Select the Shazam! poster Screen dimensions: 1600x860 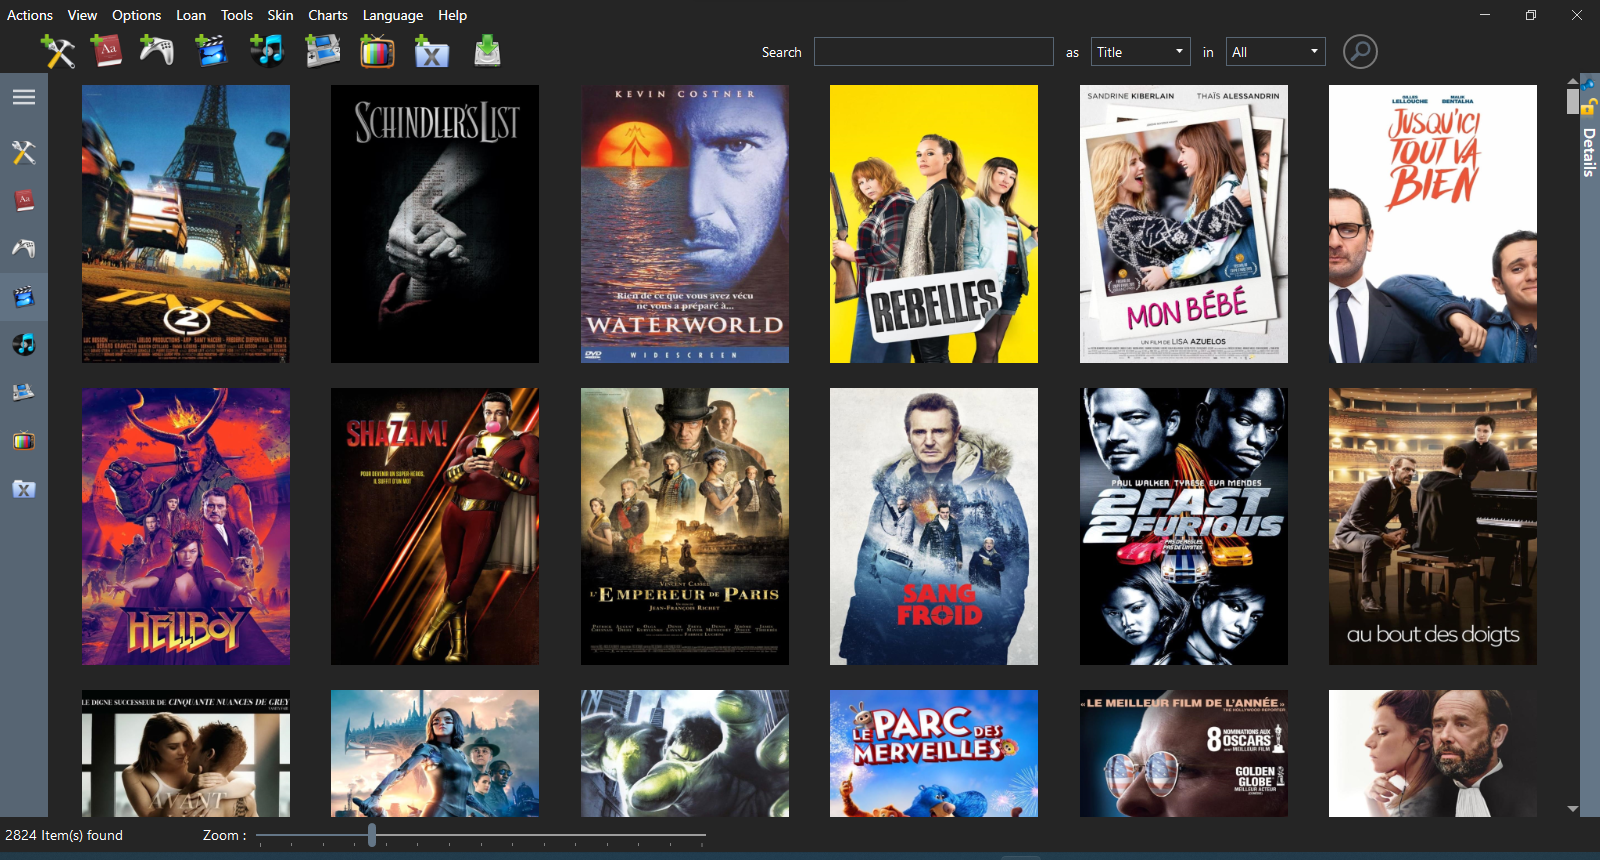pyautogui.click(x=435, y=527)
